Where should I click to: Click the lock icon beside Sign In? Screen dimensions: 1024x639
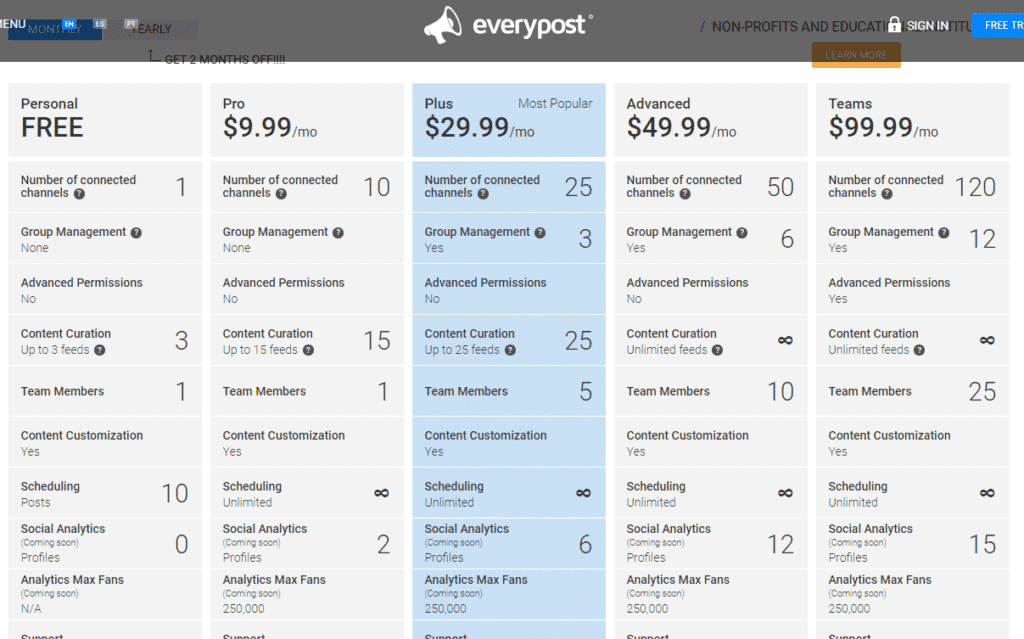tap(895, 25)
